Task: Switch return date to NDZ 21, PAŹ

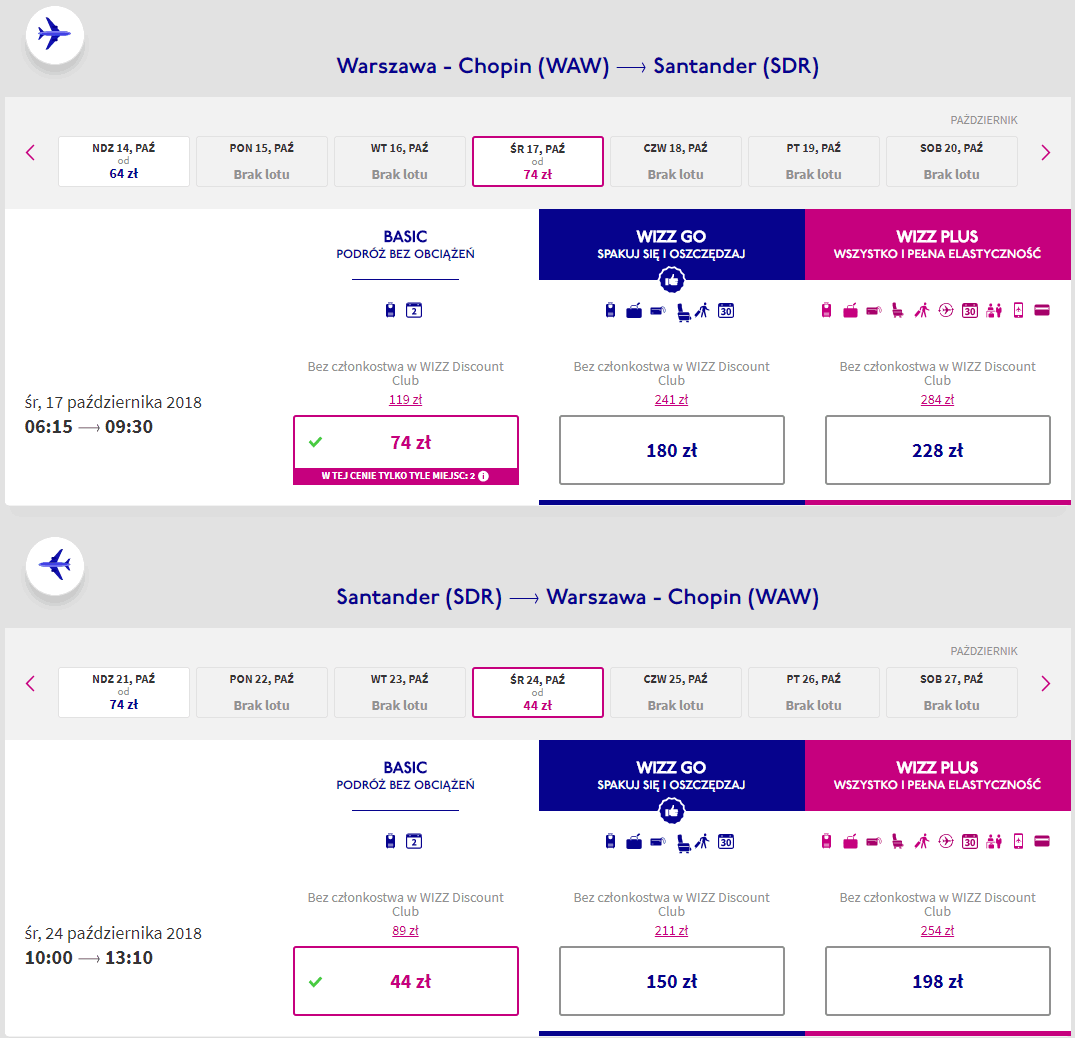Action: tap(124, 692)
